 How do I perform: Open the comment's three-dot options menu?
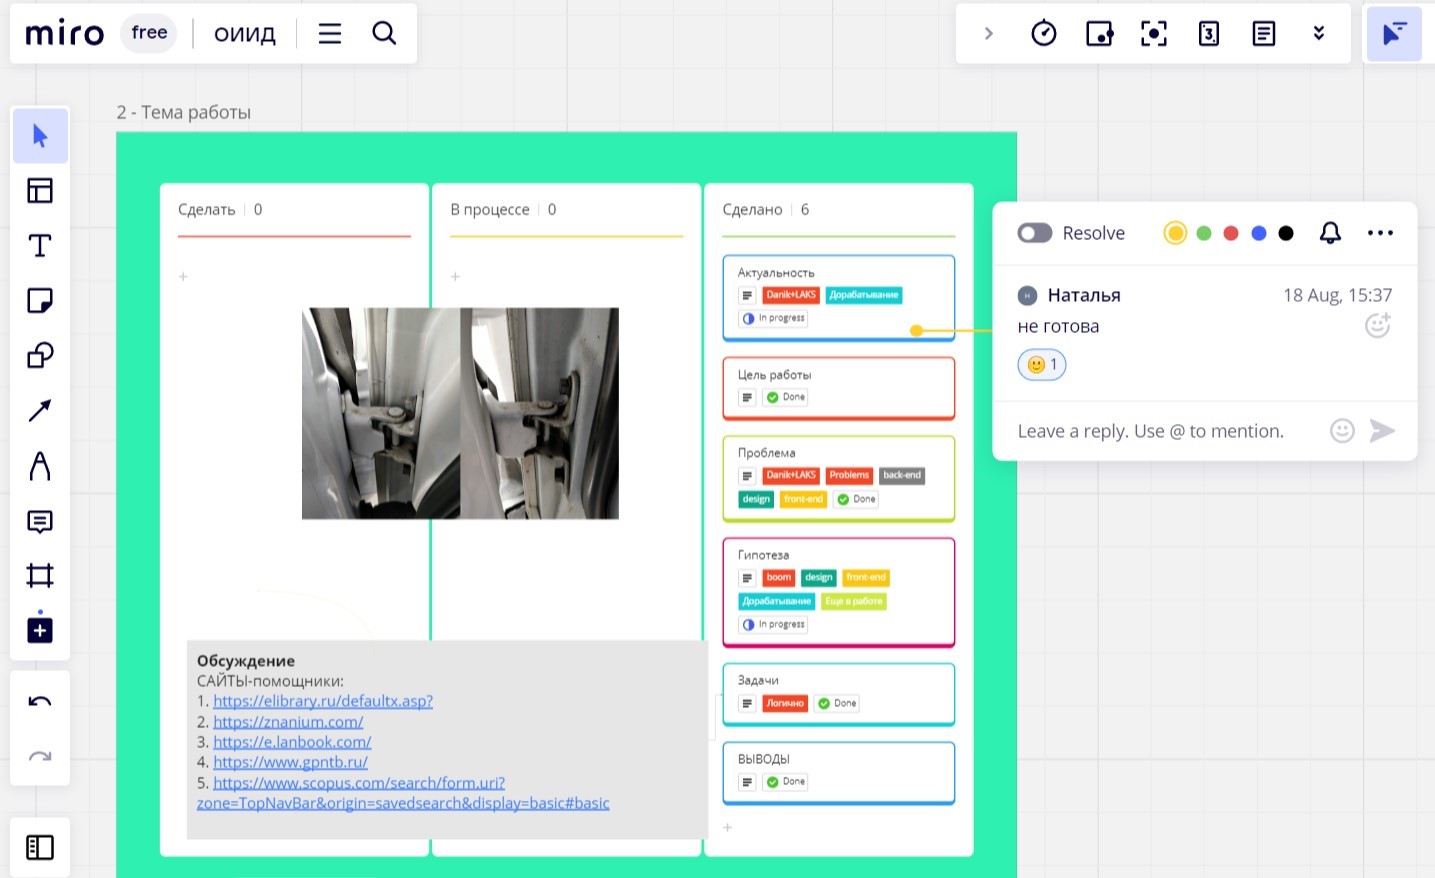pyautogui.click(x=1380, y=233)
